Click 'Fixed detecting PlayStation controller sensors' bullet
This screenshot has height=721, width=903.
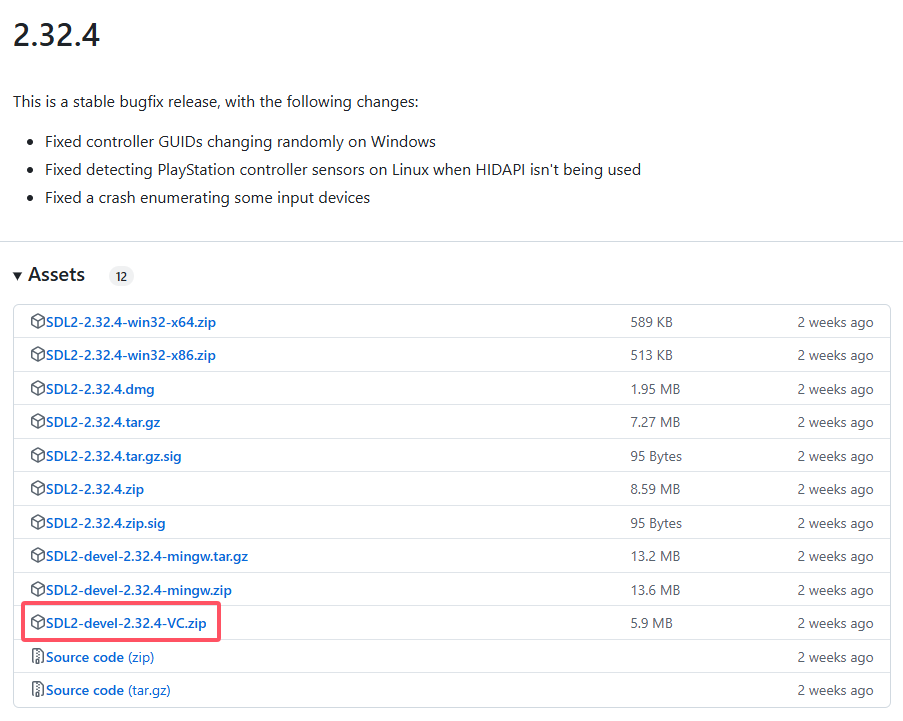(343, 170)
